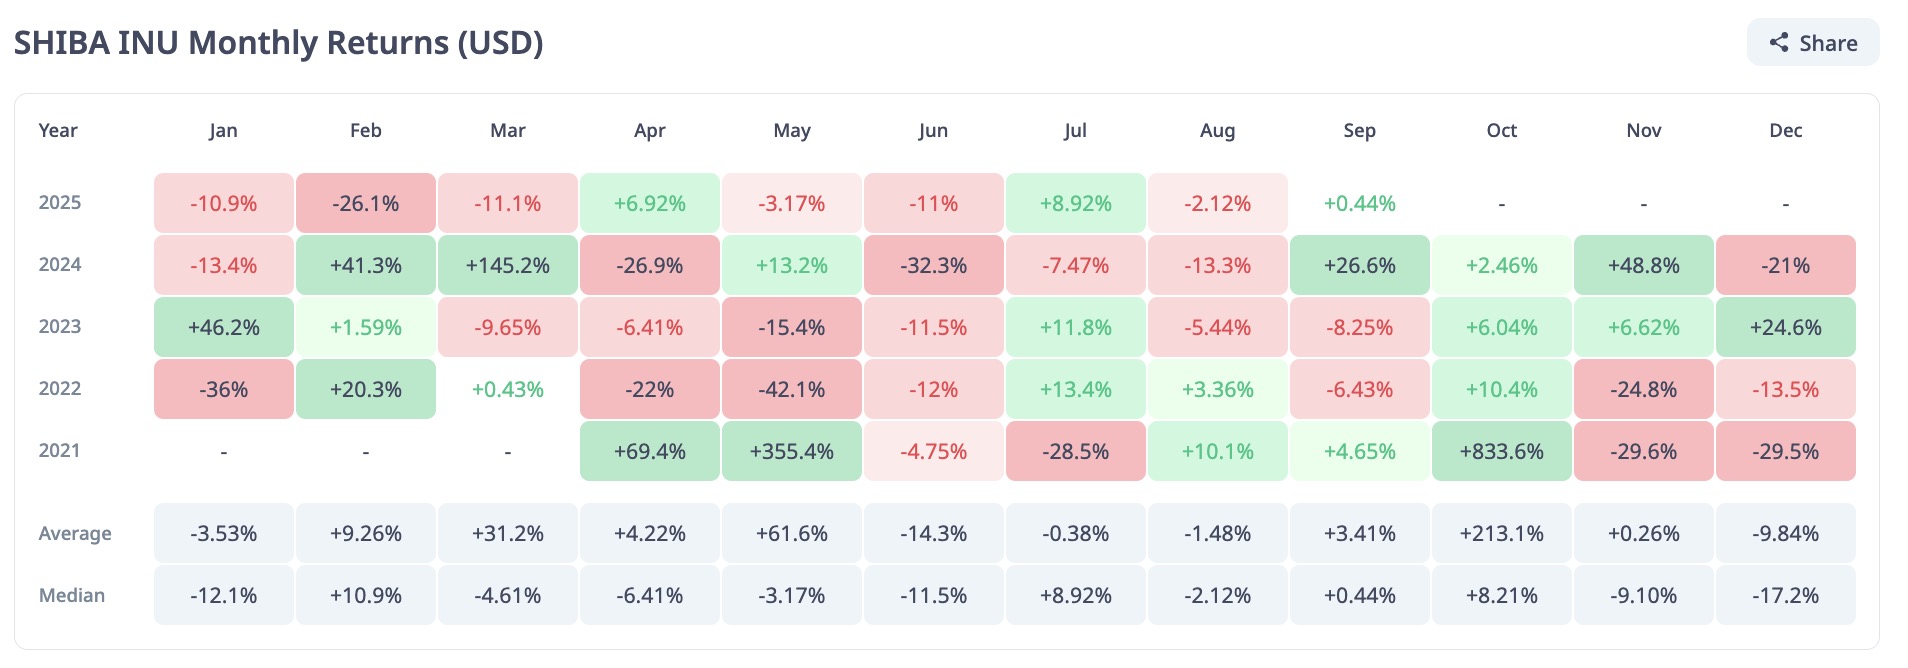The image size is (1908, 668).
Task: Select the October 2021 +833.6% cell
Action: coord(1501,451)
